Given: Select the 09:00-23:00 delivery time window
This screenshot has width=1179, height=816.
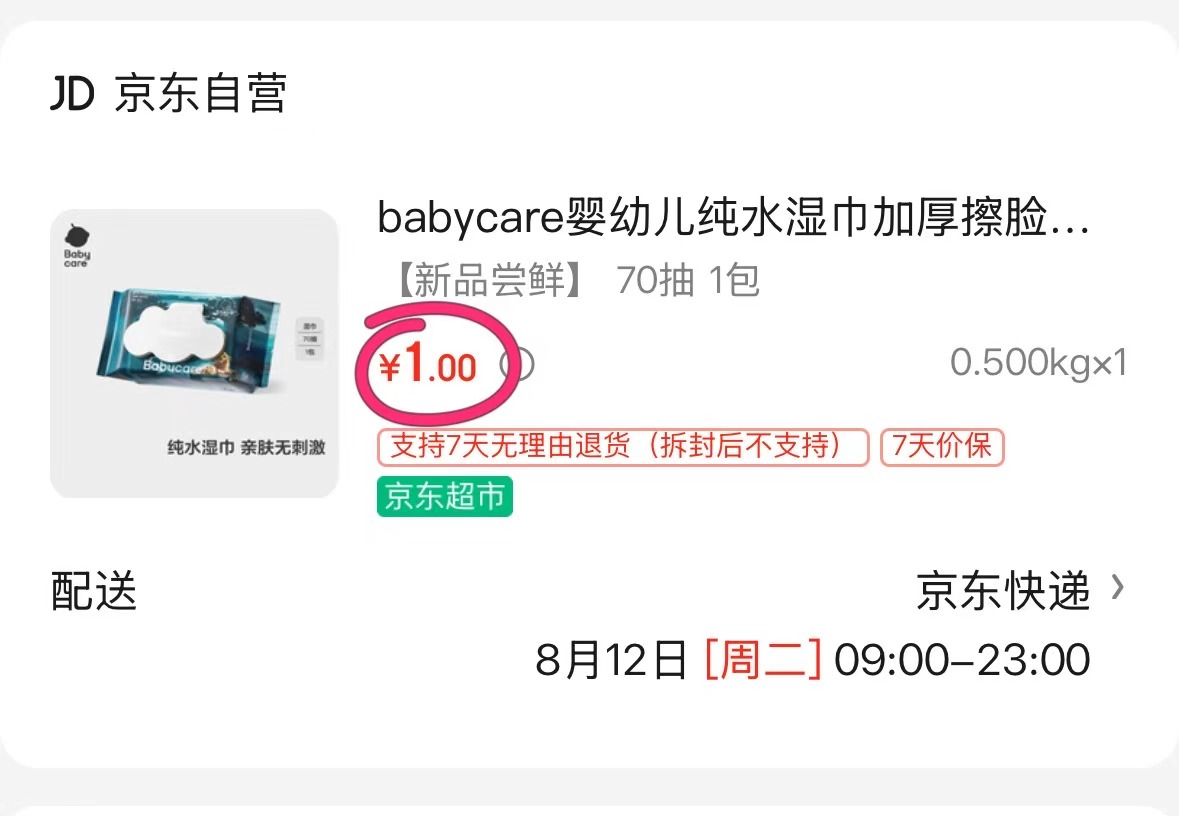Looking at the screenshot, I should click(x=962, y=660).
